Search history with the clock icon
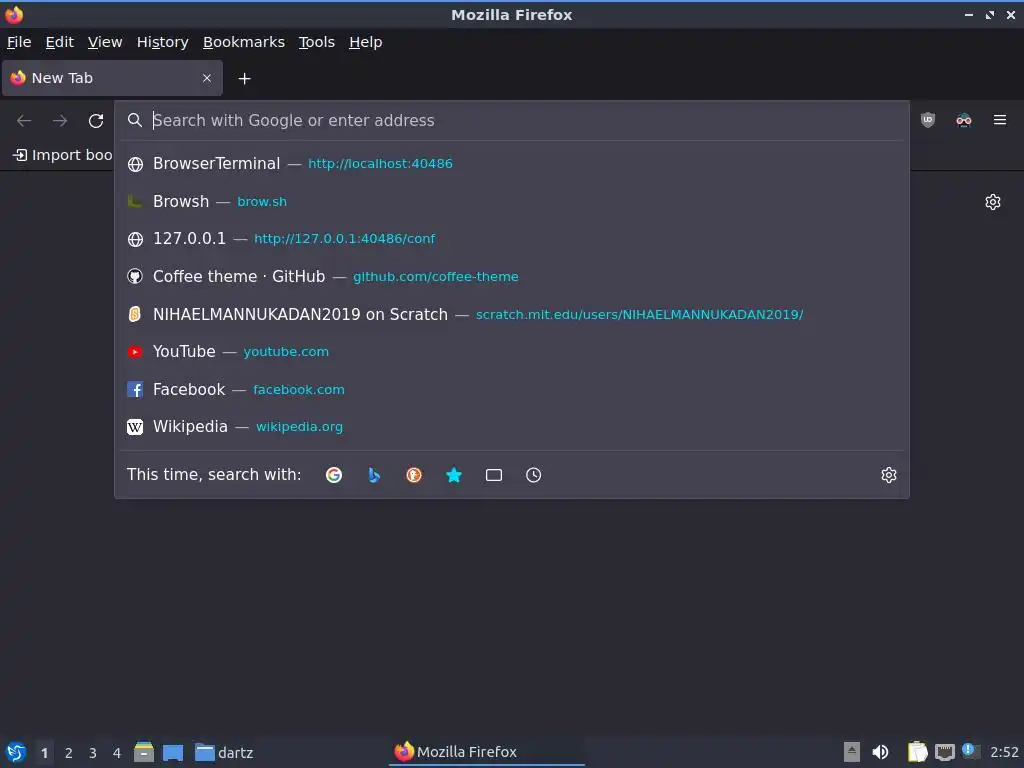This screenshot has height=768, width=1024. pyautogui.click(x=534, y=475)
